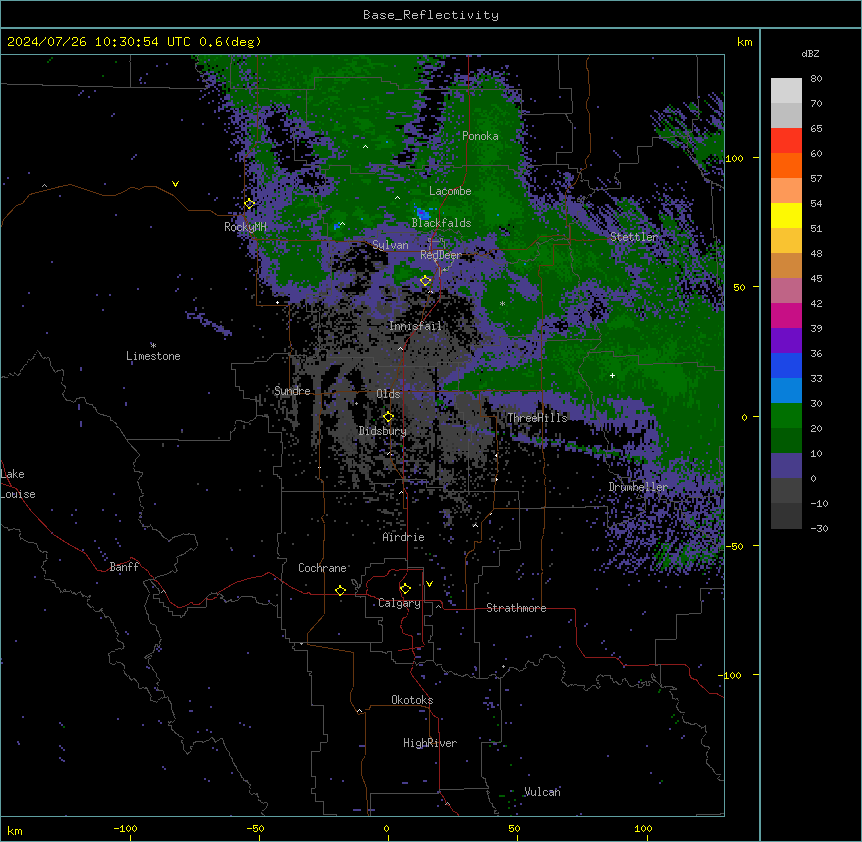This screenshot has width=862, height=842.
Task: Click the Drumheller town label
Action: click(638, 487)
